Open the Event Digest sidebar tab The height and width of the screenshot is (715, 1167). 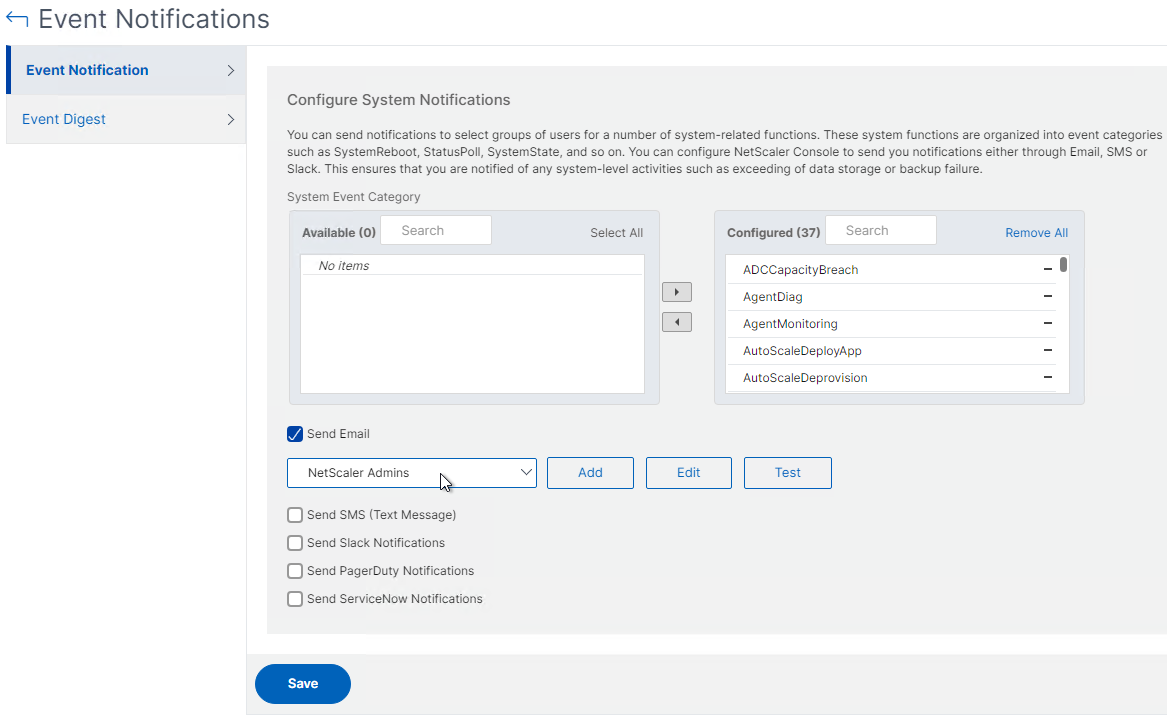[x=127, y=119]
